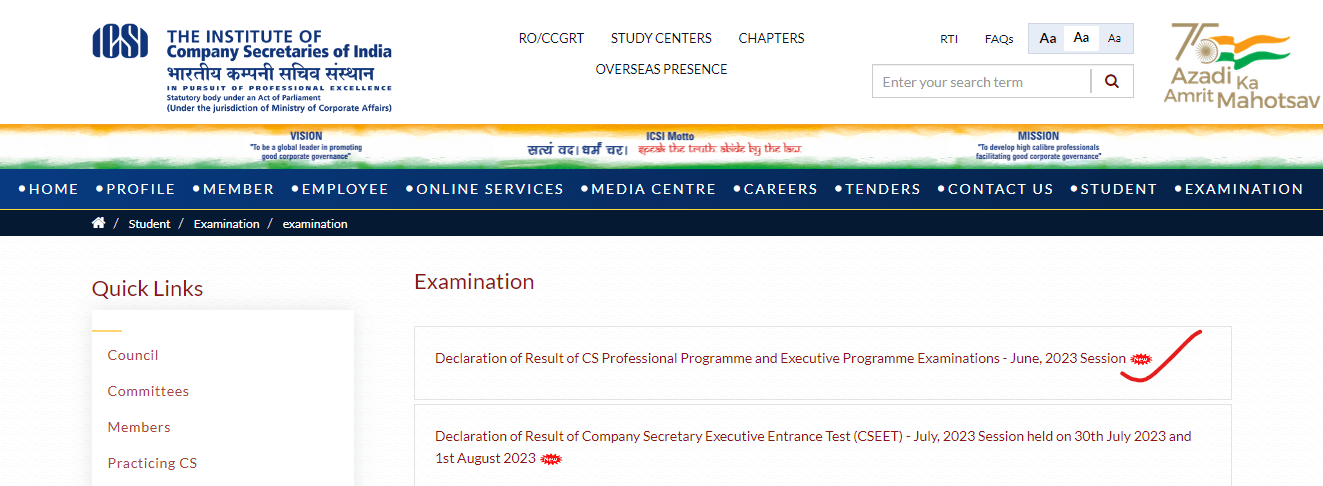Image resolution: width=1323 pixels, height=486 pixels.
Task: Open the CONTACT US menu
Action: (x=996, y=189)
